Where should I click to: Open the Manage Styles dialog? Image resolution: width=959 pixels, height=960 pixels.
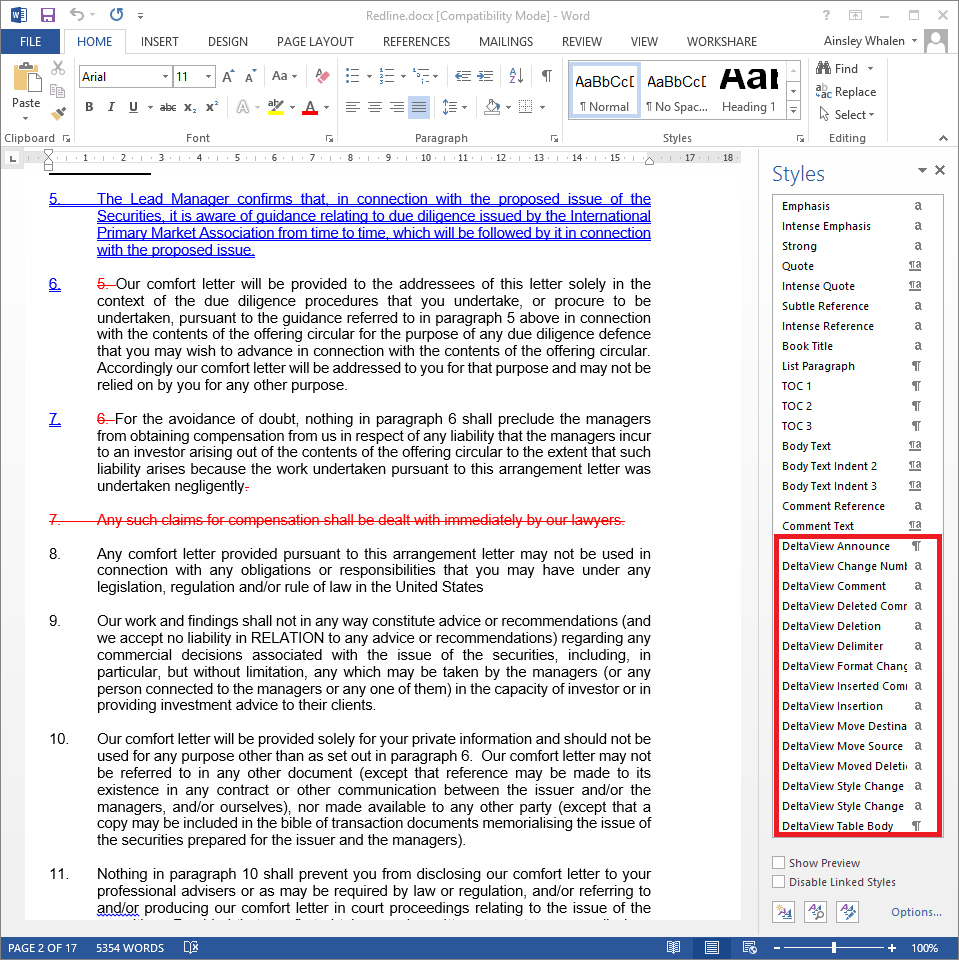coord(848,912)
